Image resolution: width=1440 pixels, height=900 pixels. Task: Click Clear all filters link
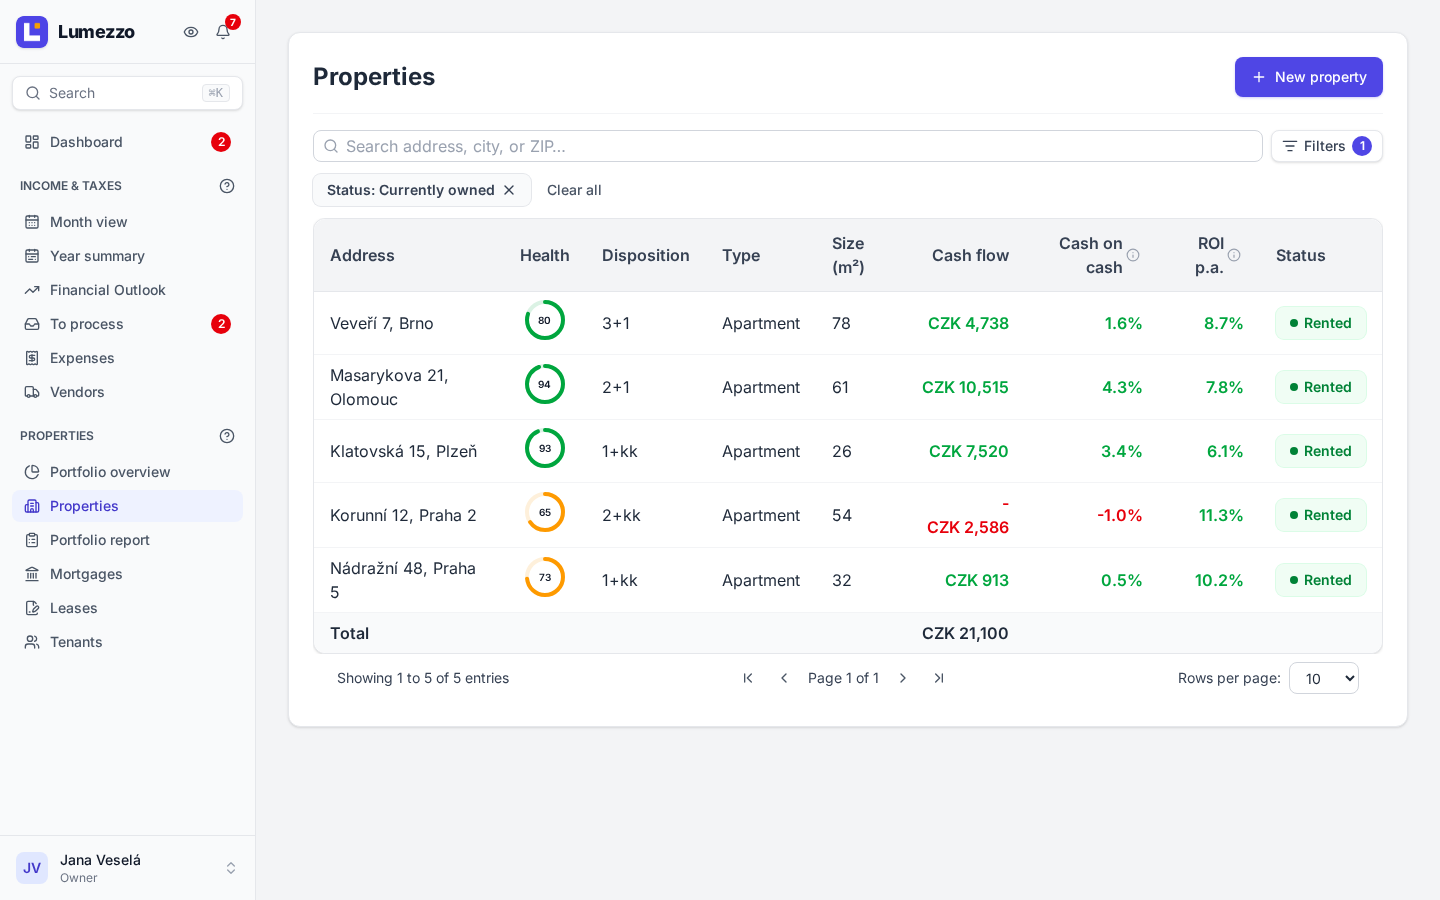(574, 190)
